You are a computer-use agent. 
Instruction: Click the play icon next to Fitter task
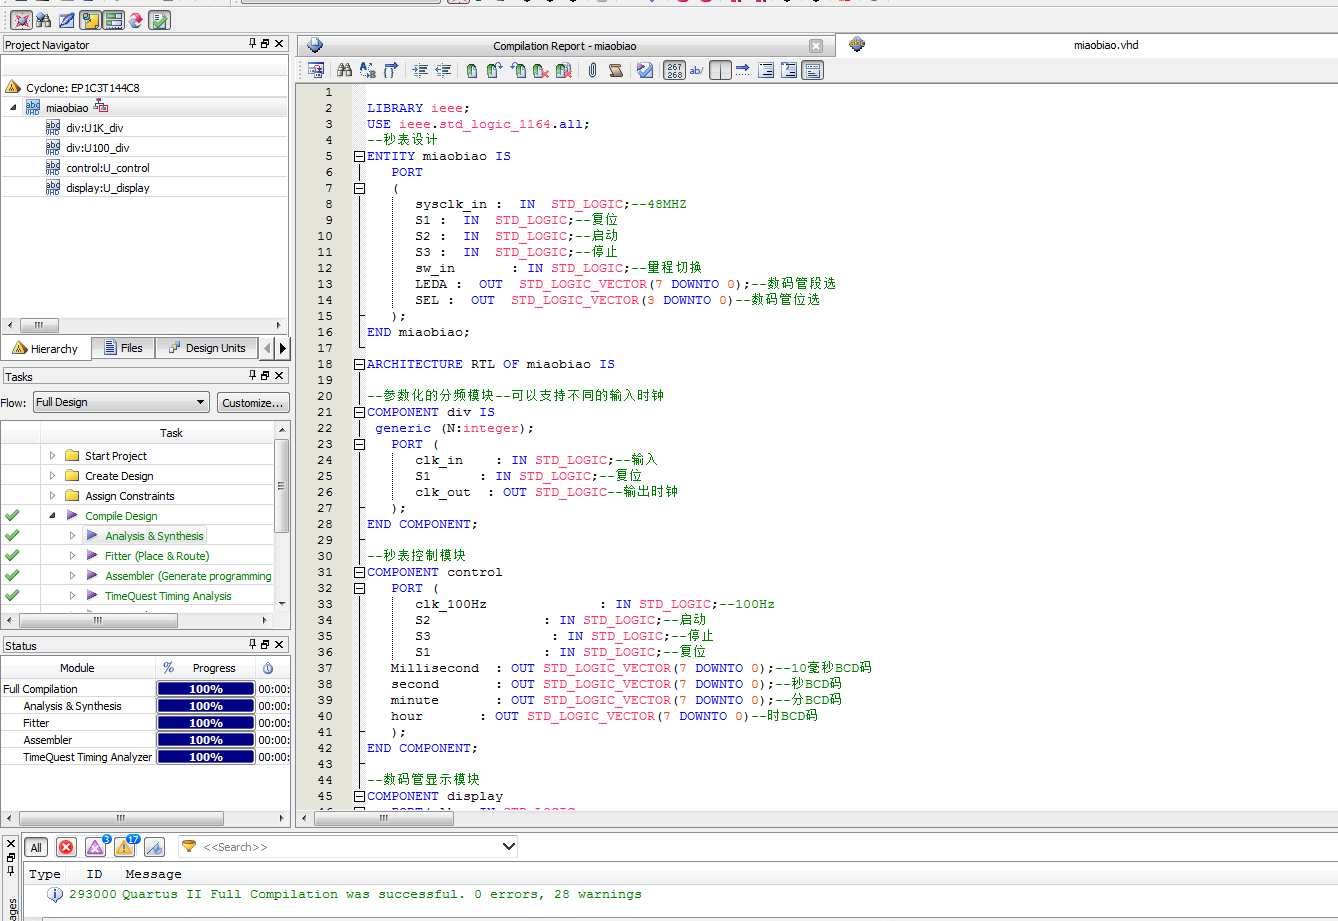pyautogui.click(x=92, y=556)
